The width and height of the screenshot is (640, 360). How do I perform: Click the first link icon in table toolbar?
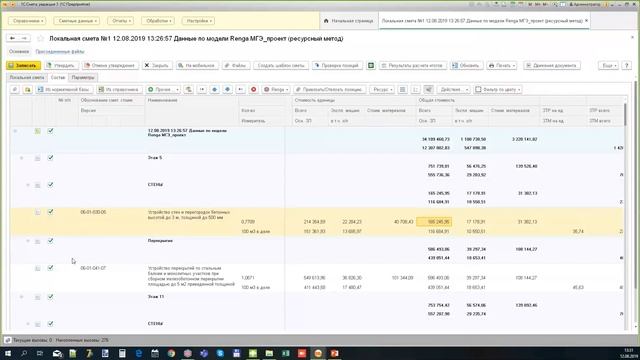click(x=15, y=89)
